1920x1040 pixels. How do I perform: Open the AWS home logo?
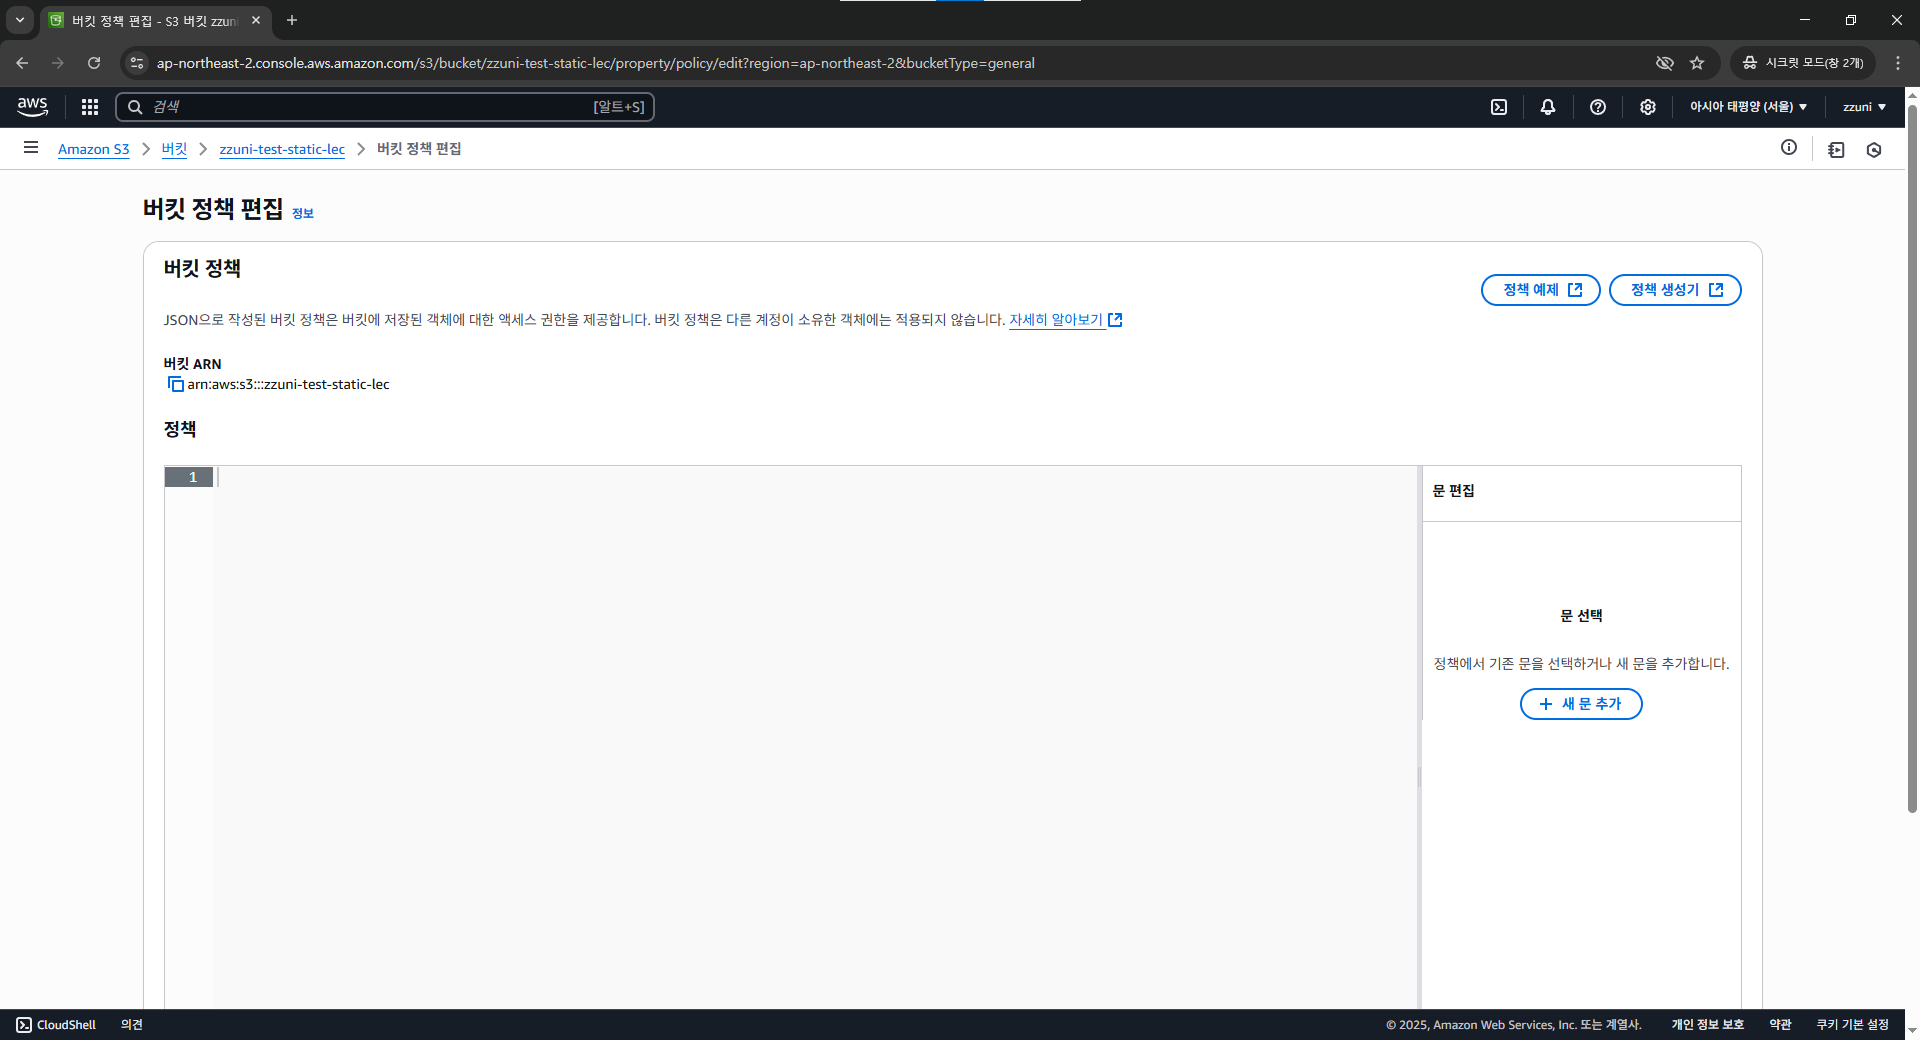tap(32, 107)
